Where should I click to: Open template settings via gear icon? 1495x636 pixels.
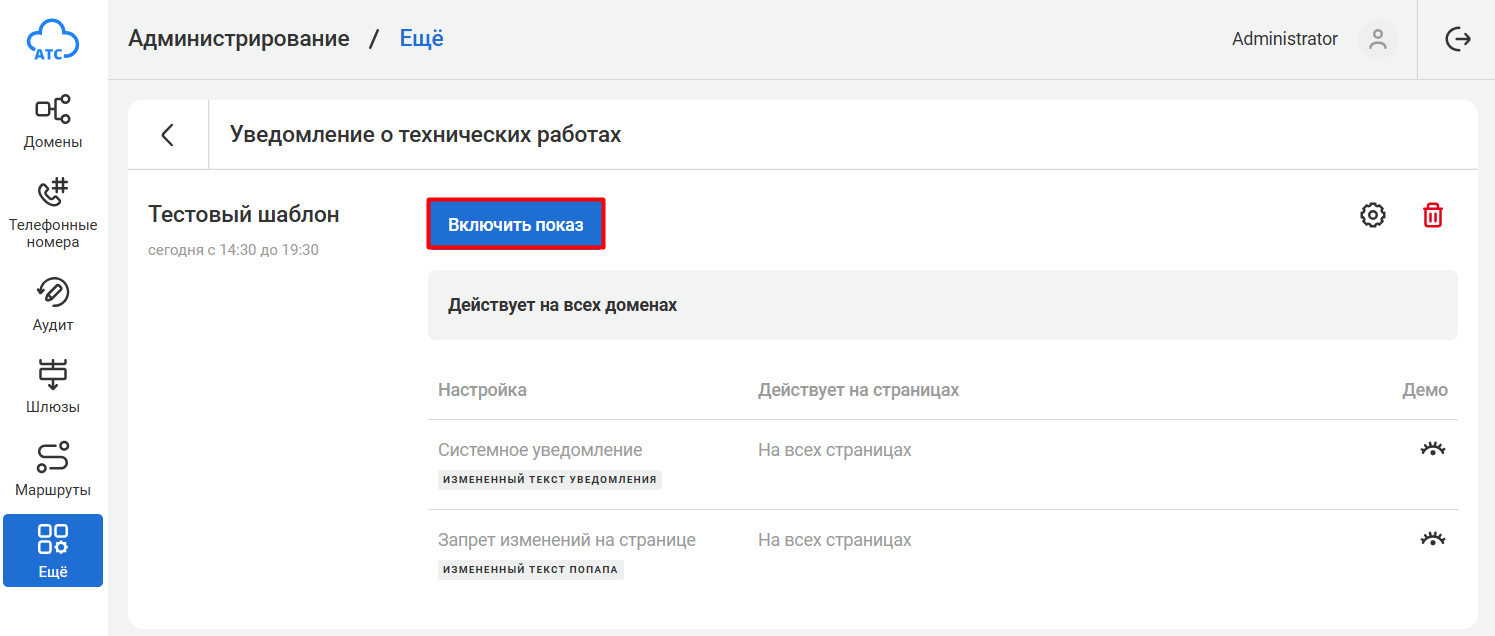click(x=1373, y=215)
